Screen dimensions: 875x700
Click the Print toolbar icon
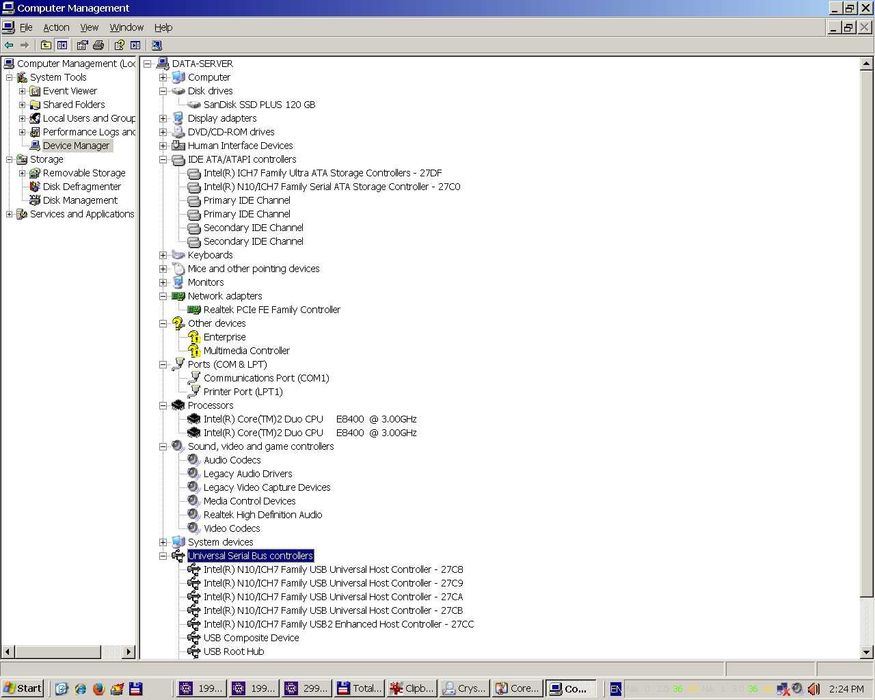99,45
